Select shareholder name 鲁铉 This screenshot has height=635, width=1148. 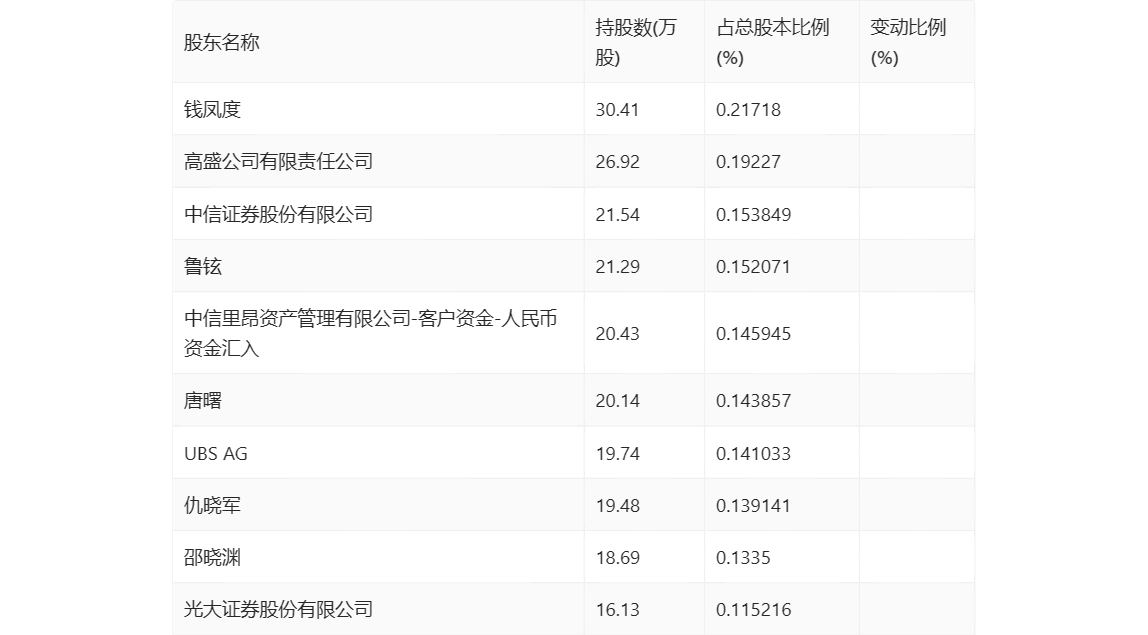point(203,267)
